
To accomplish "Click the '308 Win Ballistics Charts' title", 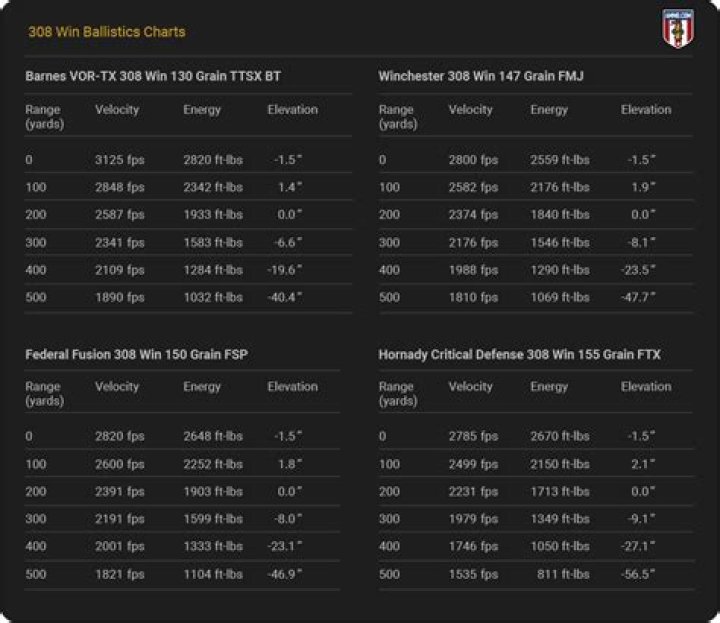I will (x=107, y=32).
